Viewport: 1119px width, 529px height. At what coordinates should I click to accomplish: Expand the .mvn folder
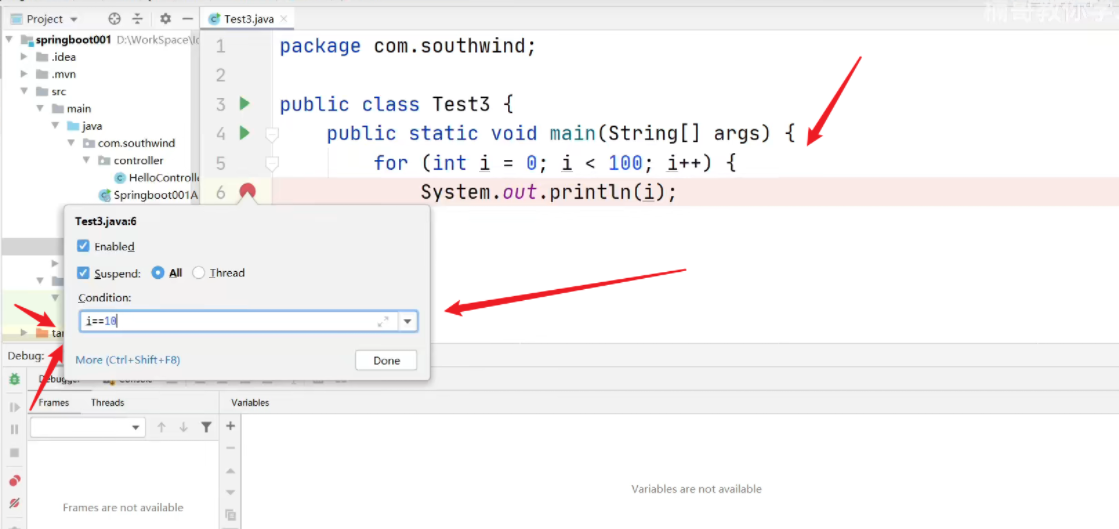pos(24,74)
